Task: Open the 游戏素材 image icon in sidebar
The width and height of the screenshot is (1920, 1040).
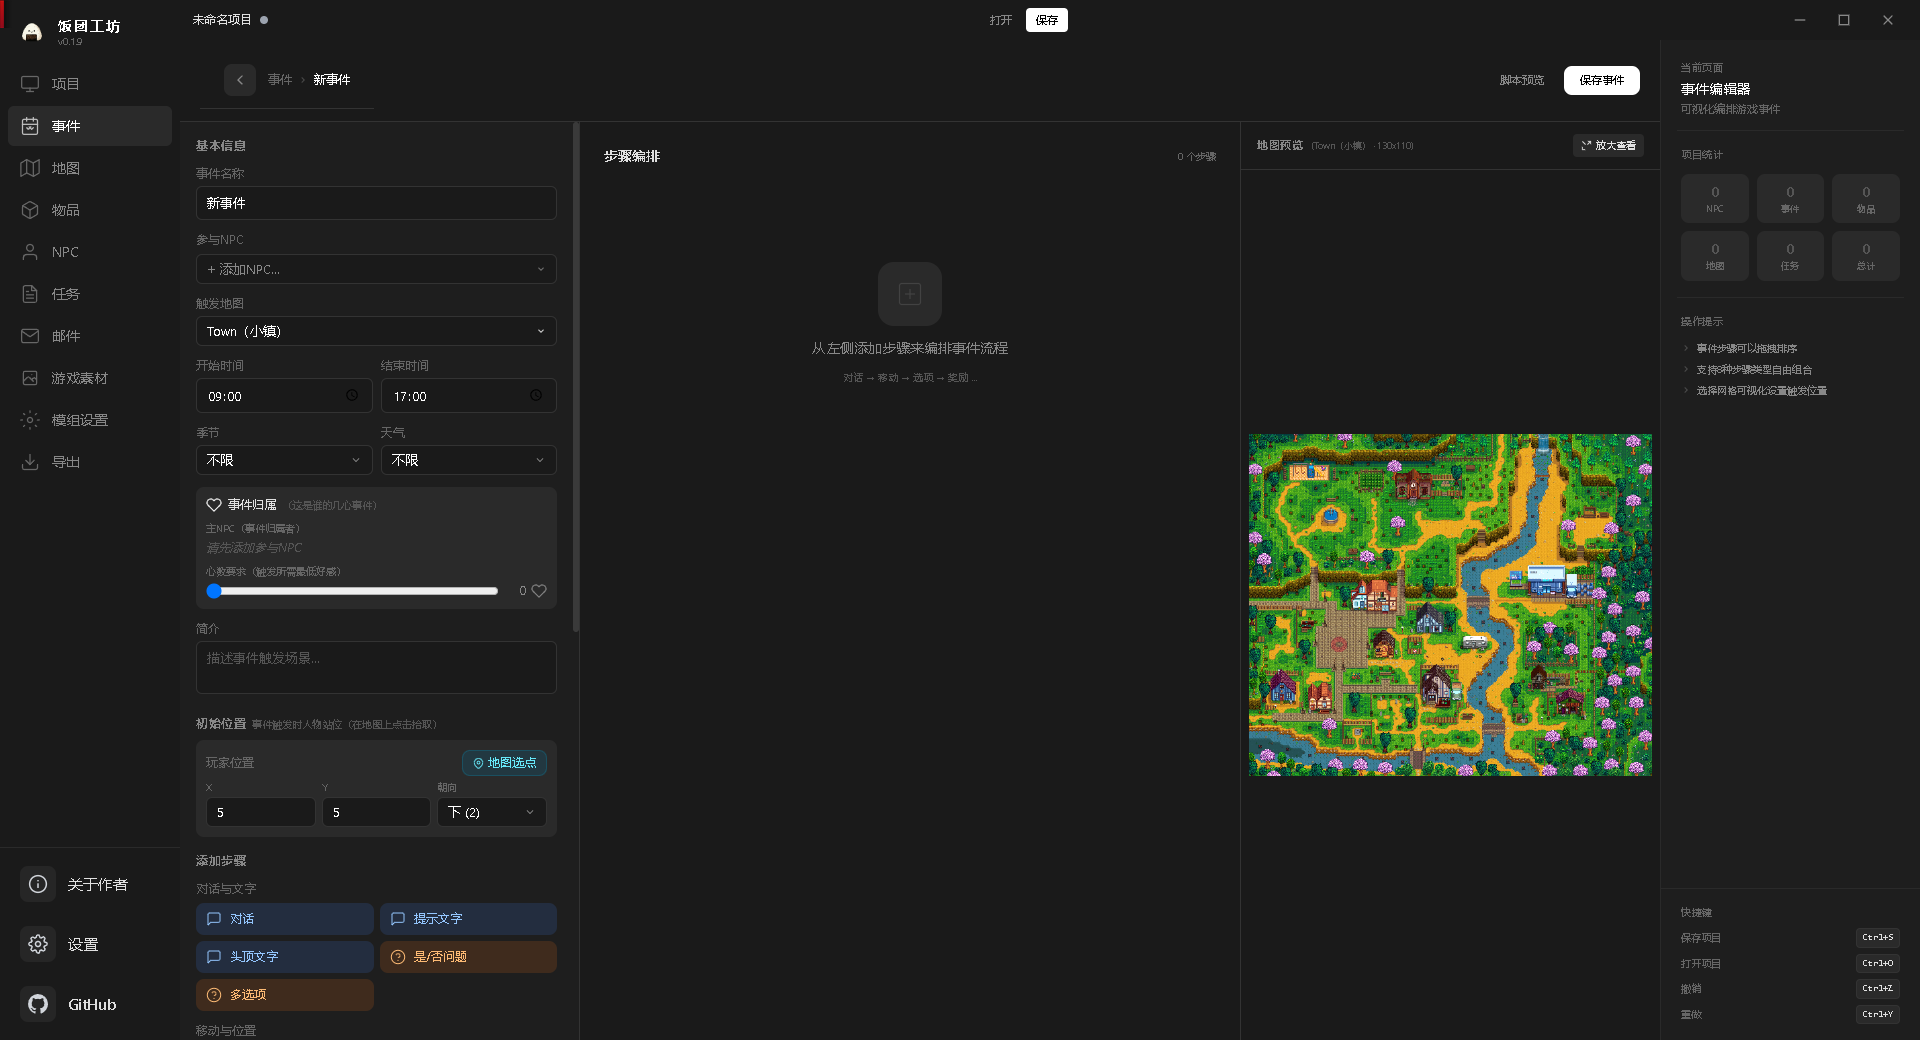Action: [x=30, y=378]
